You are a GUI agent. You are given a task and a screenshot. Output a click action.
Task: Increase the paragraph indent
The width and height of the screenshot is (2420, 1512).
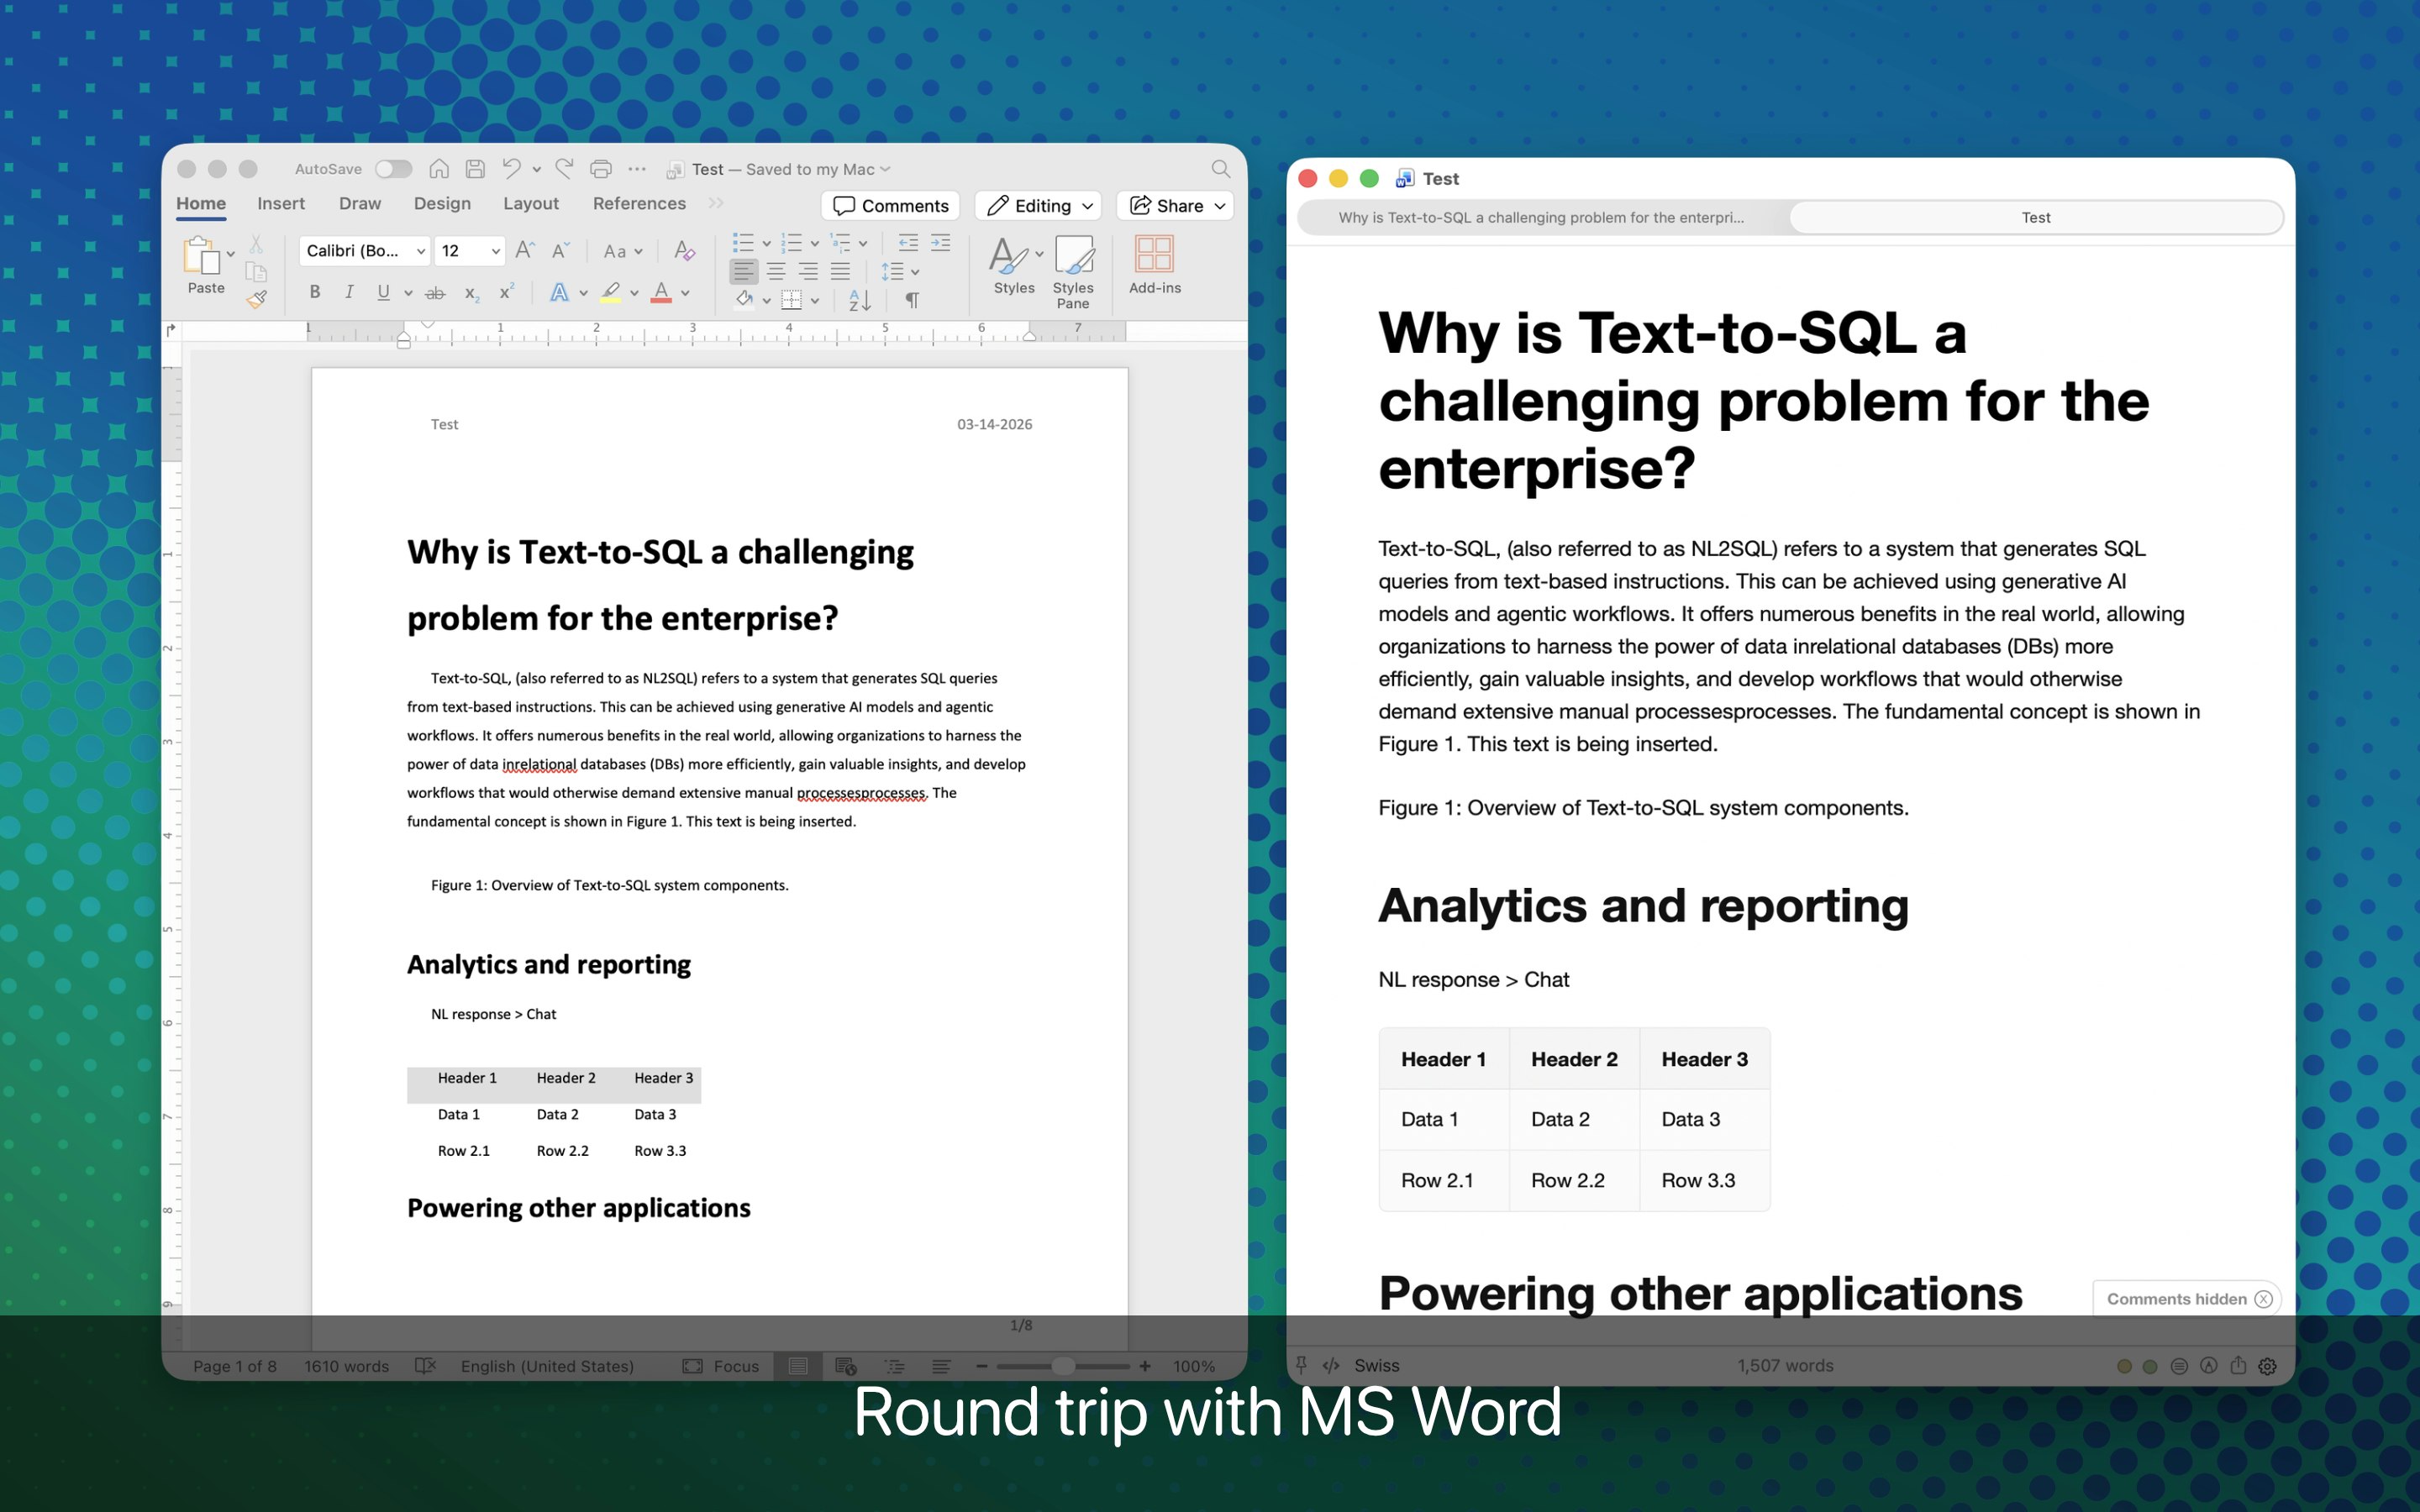pyautogui.click(x=941, y=243)
